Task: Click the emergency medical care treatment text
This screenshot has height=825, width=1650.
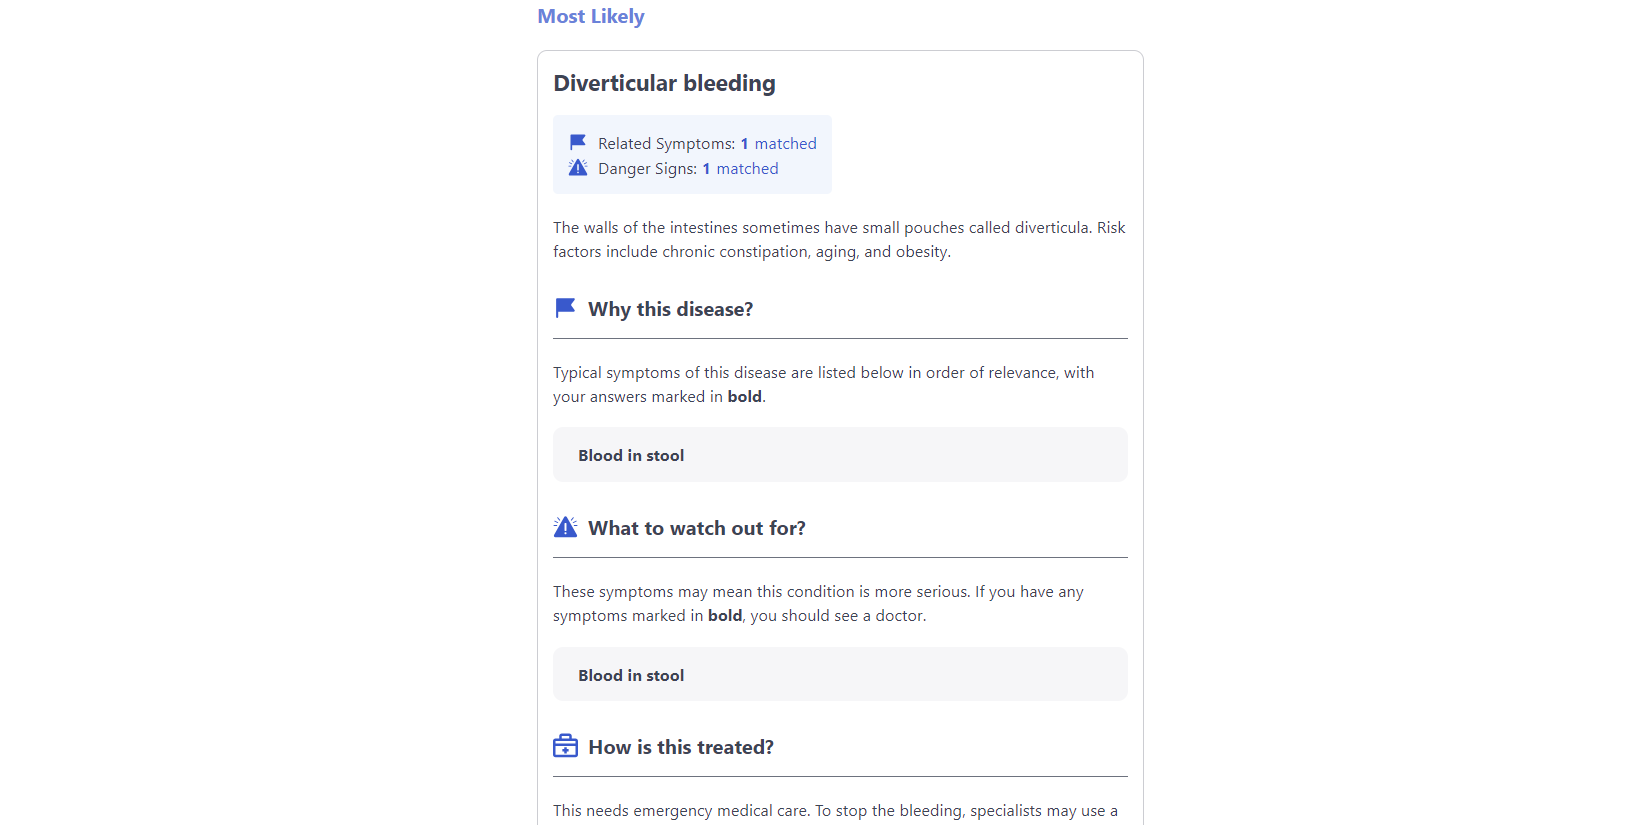Action: point(835,811)
